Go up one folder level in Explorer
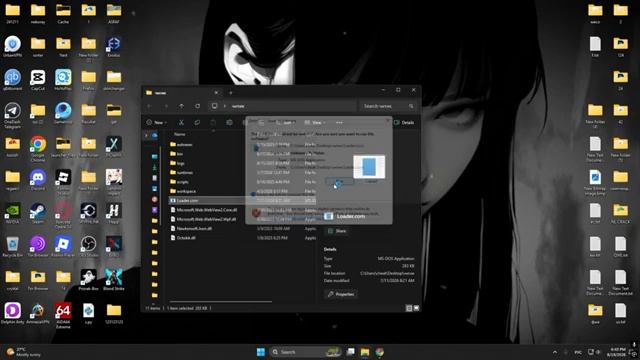 [182, 106]
